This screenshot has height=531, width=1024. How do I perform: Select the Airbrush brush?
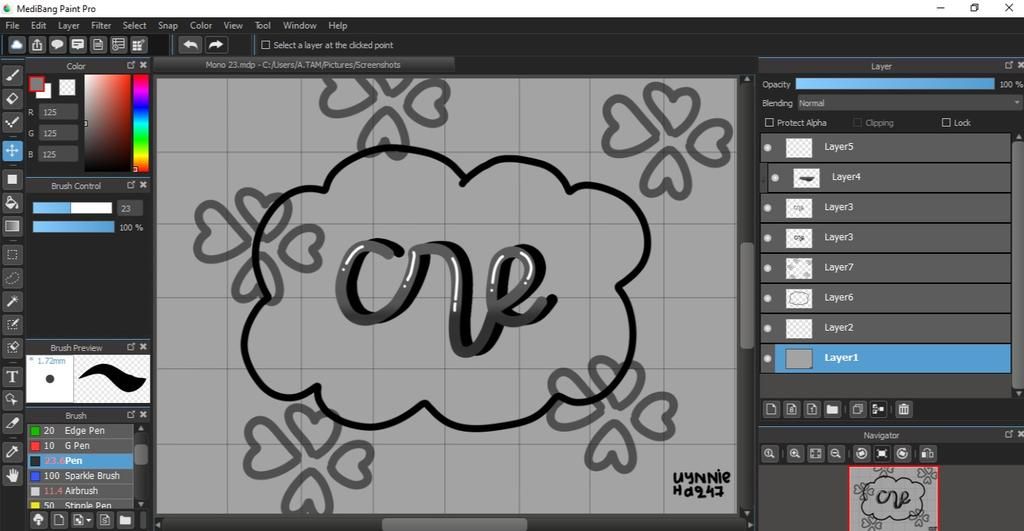tap(80, 491)
